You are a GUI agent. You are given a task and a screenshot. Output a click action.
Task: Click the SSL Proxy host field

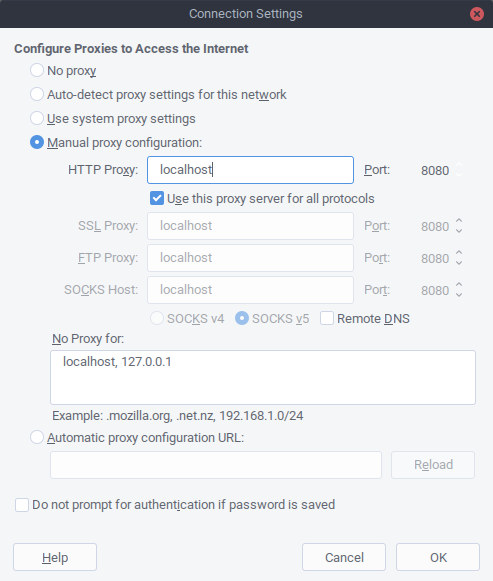pyautogui.click(x=250, y=226)
